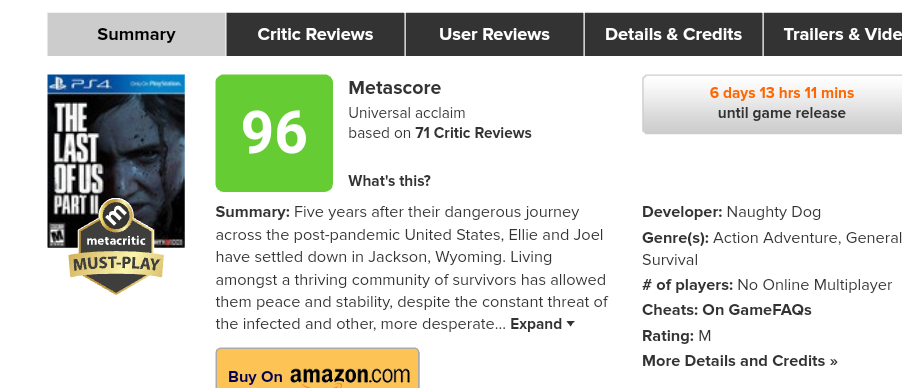Switch to the Summary tab

click(136, 35)
